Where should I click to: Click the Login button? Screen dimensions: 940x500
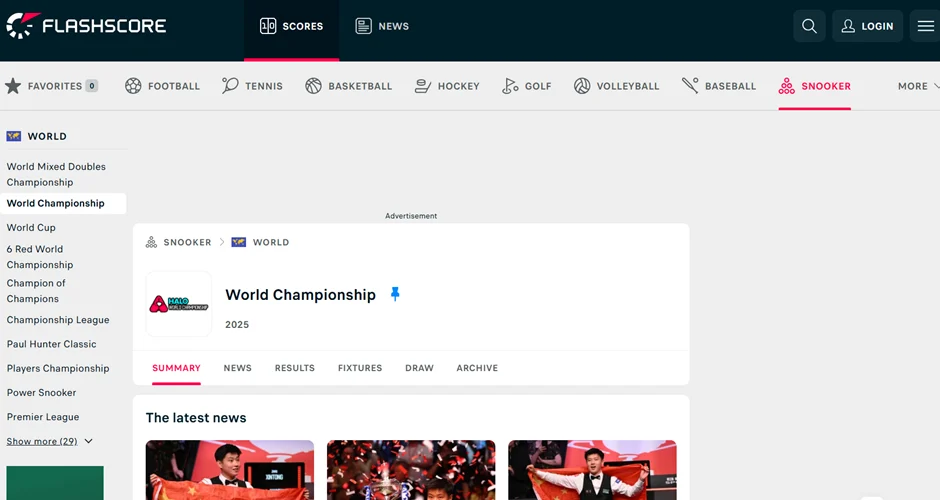[867, 26]
